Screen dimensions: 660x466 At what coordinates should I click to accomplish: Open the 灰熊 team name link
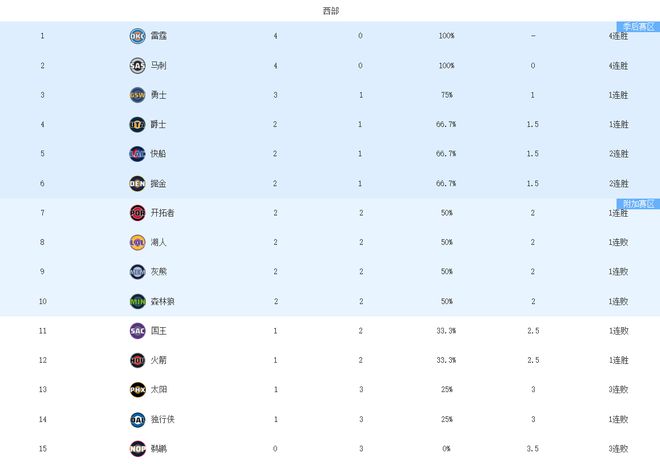(159, 272)
